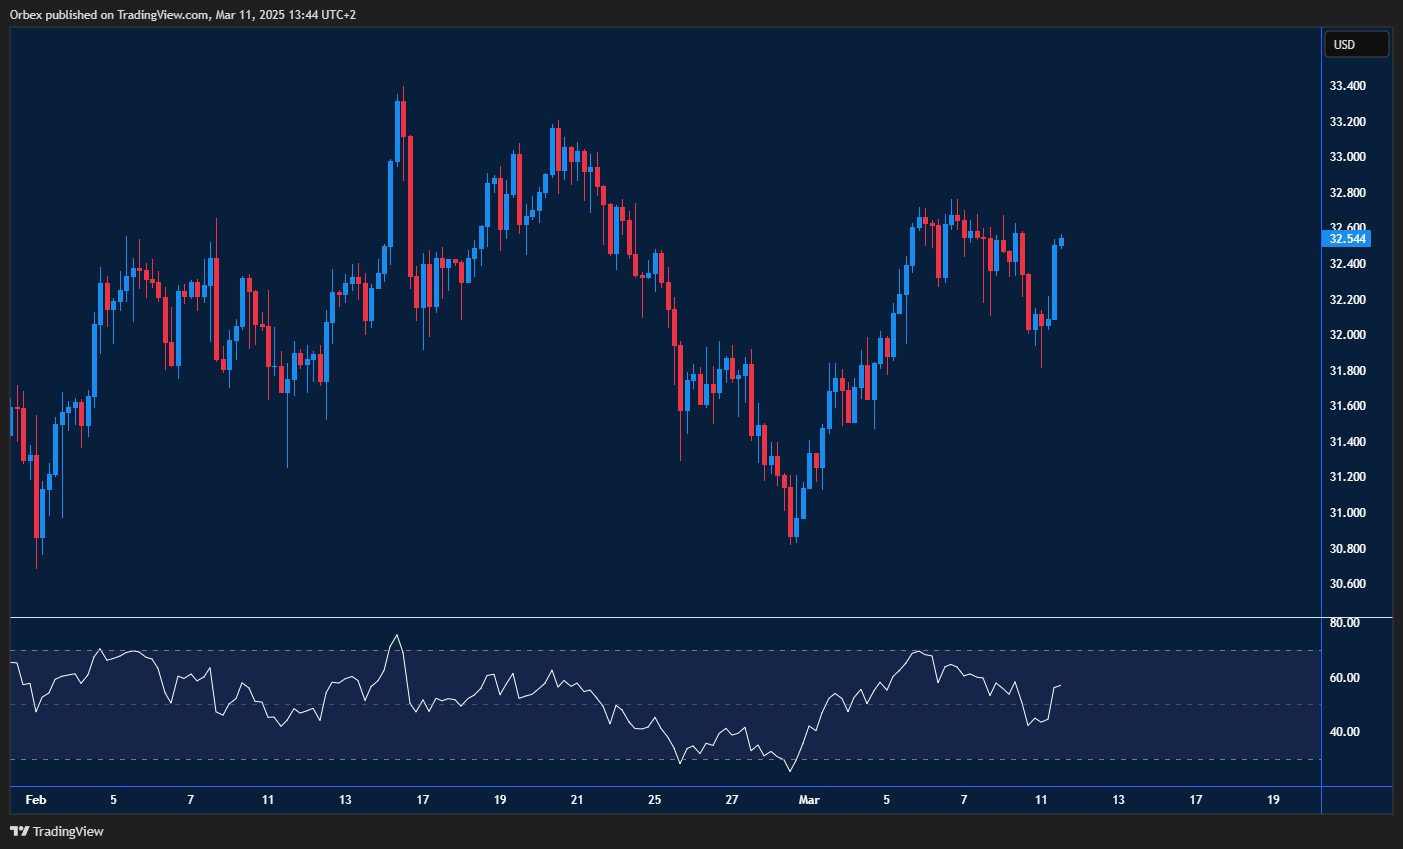Click the 60.00 RSI level label
The height and width of the screenshot is (849, 1403).
tap(1345, 677)
